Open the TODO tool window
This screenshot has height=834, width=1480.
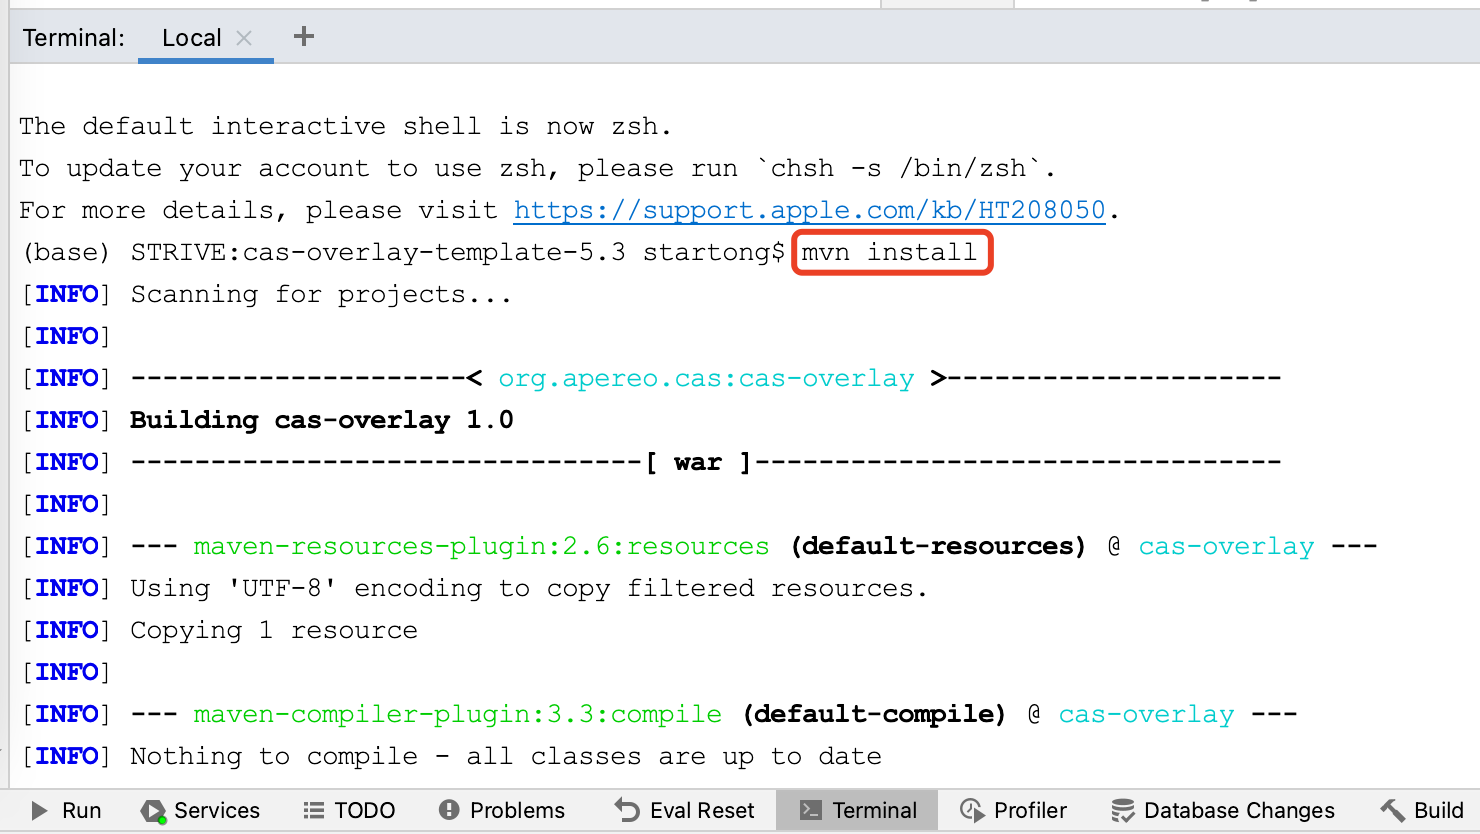coord(350,810)
